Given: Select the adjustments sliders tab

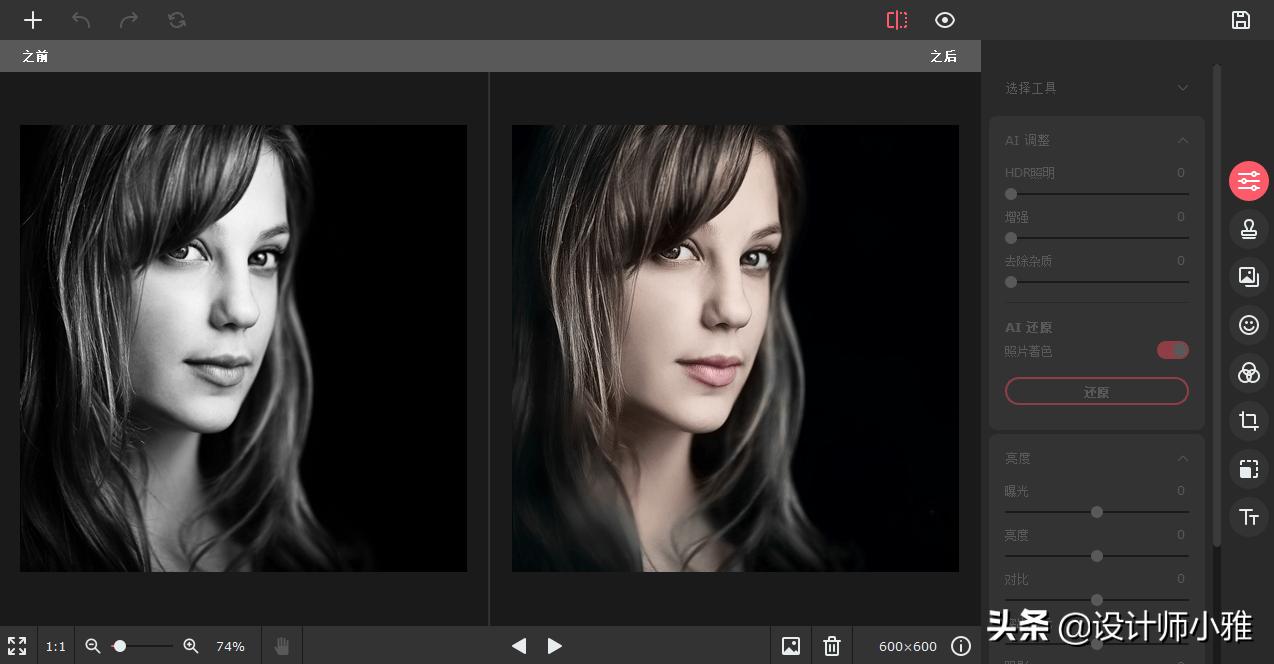Looking at the screenshot, I should [1248, 181].
